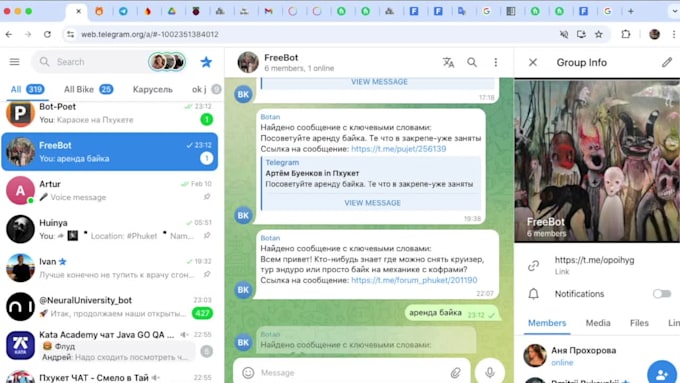Open the Telegram hamburger menu
Viewport: 680px width, 383px height.
pyautogui.click(x=14, y=62)
